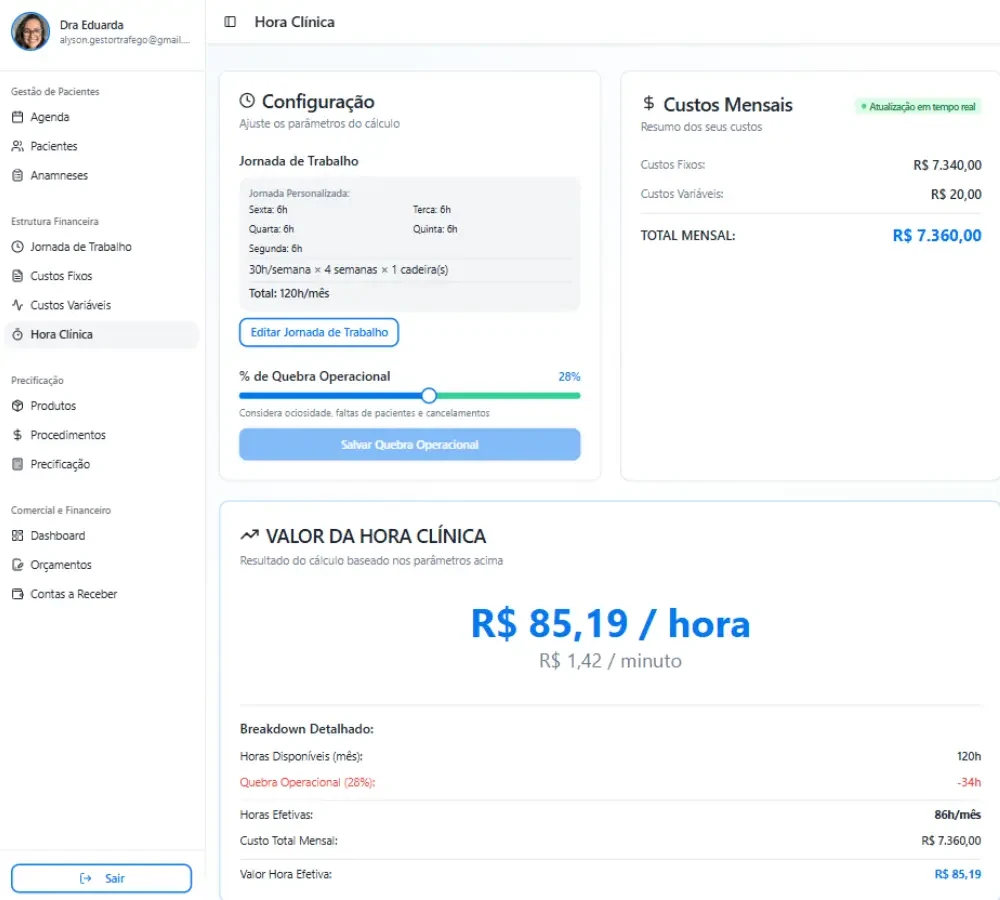Click the Procedimentos dollar icon
The width and height of the screenshot is (1000, 900).
(18, 435)
